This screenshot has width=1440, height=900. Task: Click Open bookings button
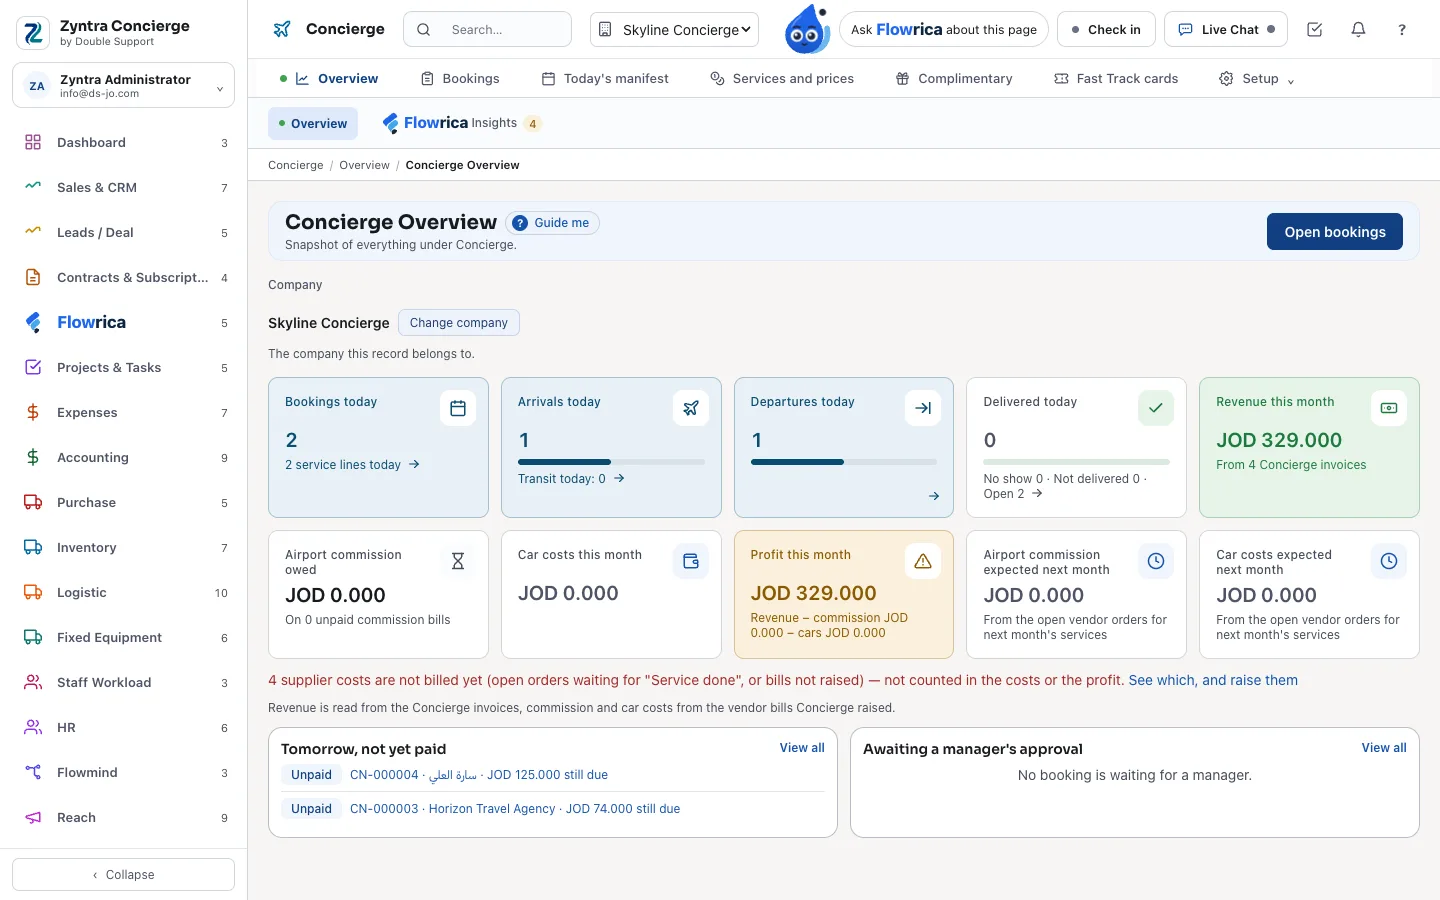pos(1335,231)
